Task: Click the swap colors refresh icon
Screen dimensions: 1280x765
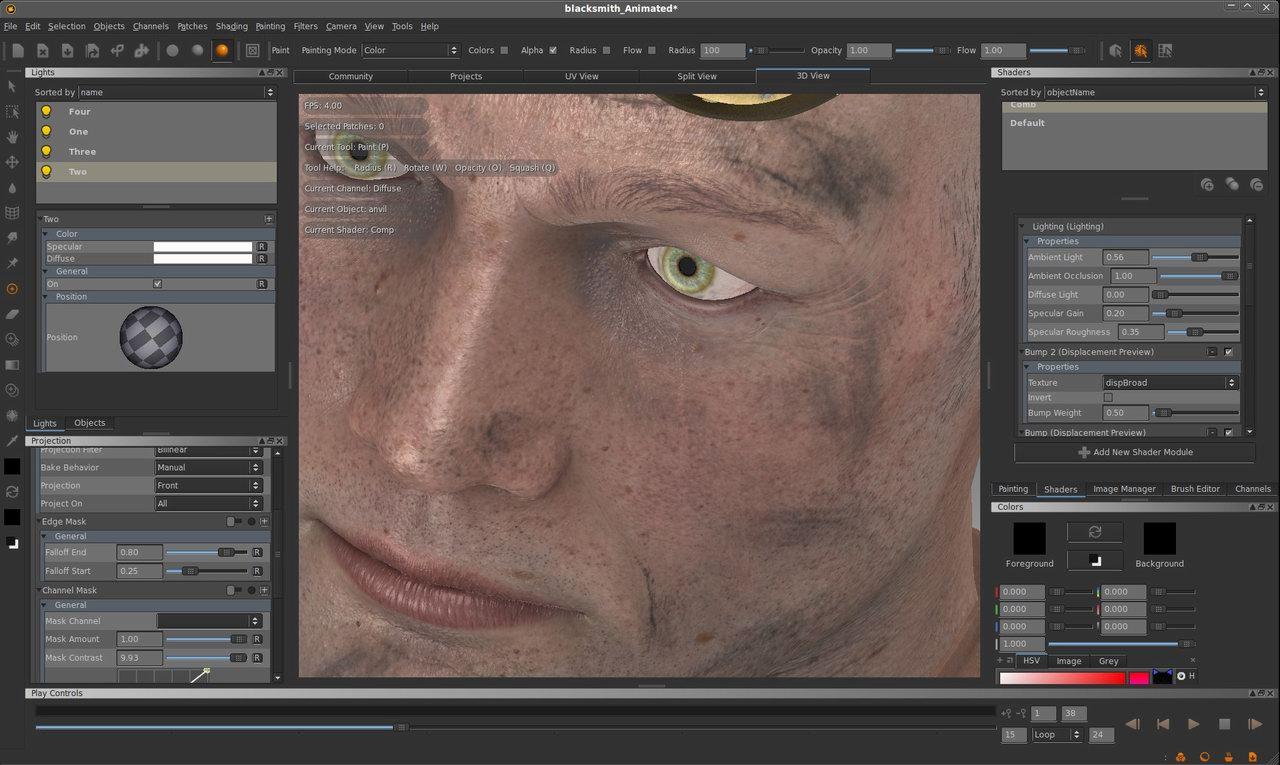Action: [1095, 532]
